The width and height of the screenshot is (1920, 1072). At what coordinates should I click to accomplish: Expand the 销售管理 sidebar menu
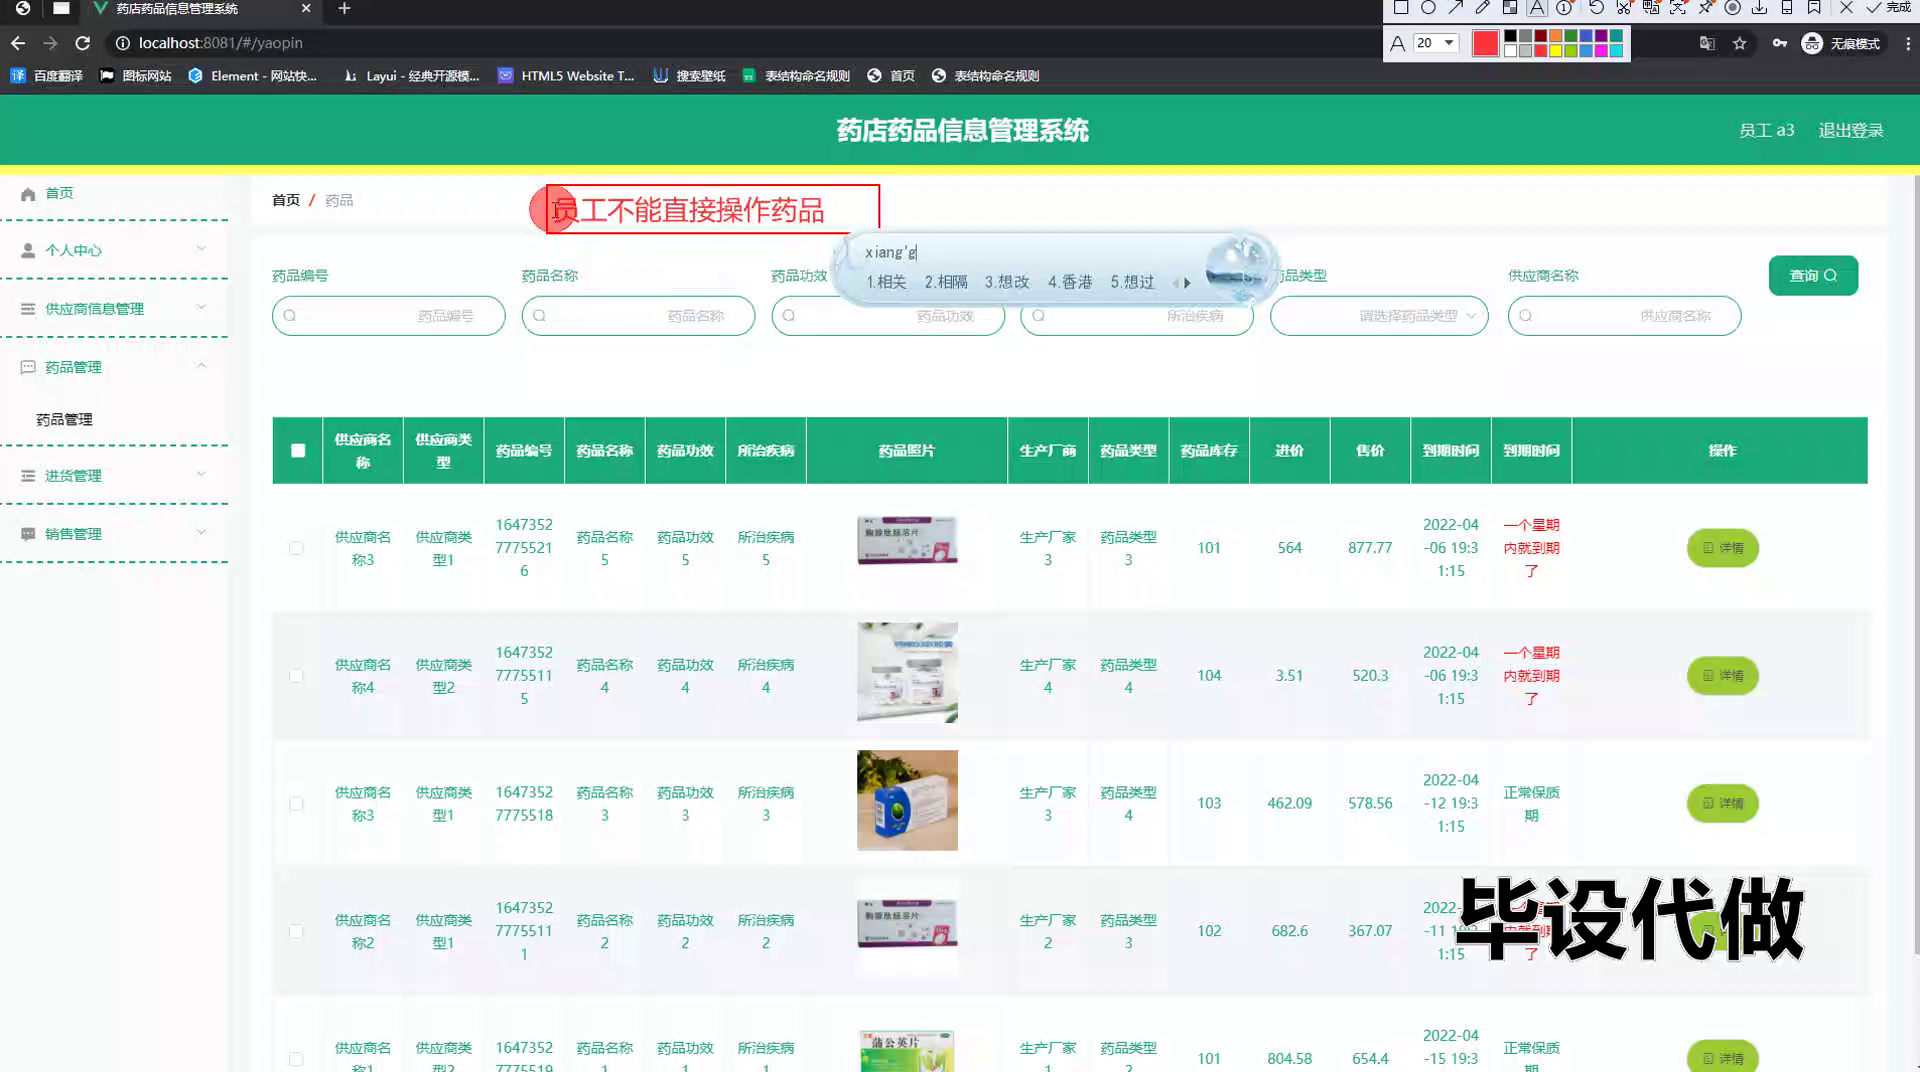click(114, 533)
